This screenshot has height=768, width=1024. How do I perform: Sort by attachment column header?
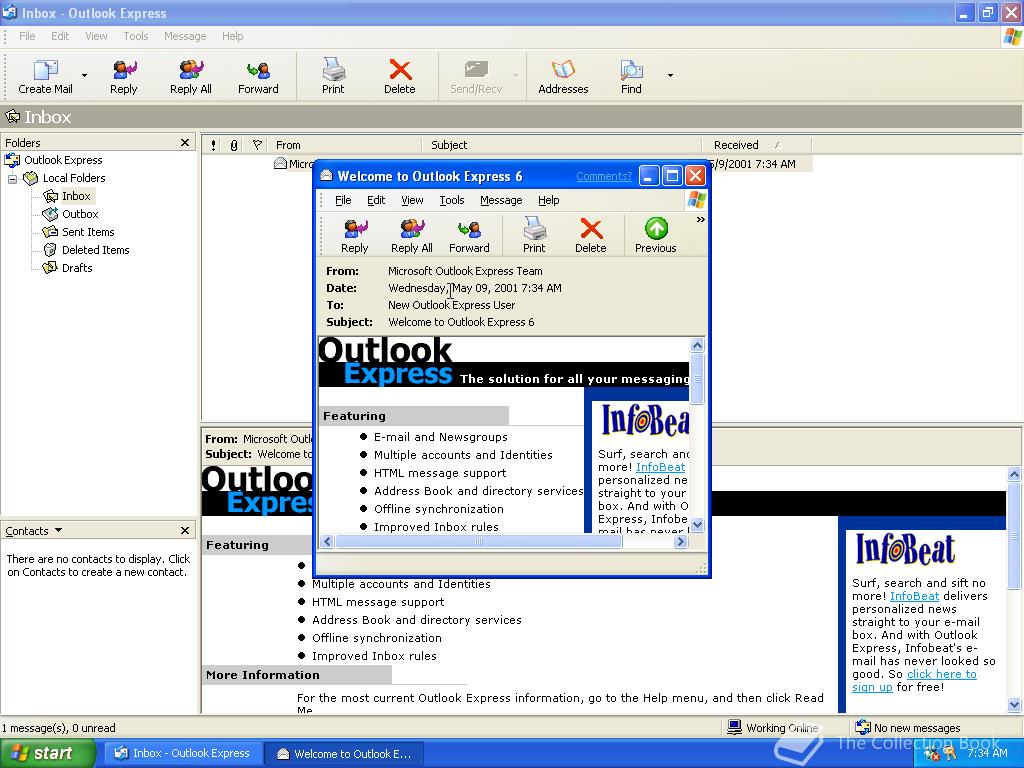tap(234, 145)
